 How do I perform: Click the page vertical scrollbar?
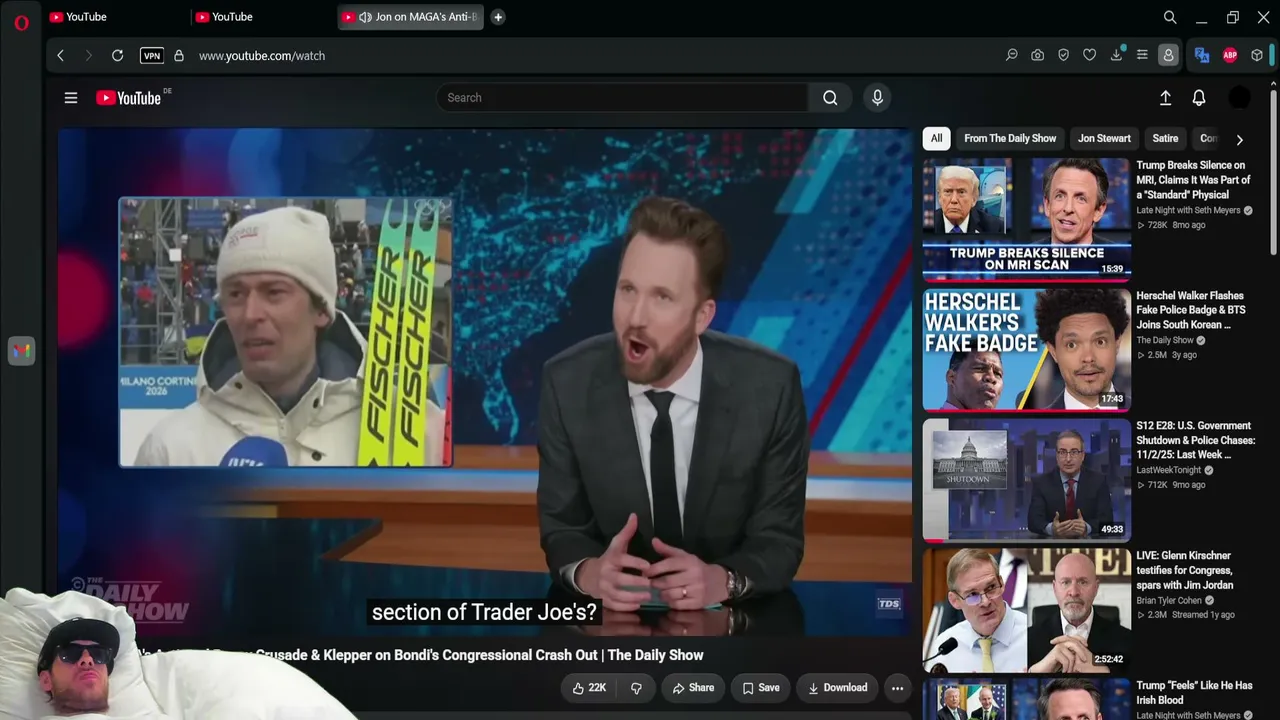(1273, 170)
